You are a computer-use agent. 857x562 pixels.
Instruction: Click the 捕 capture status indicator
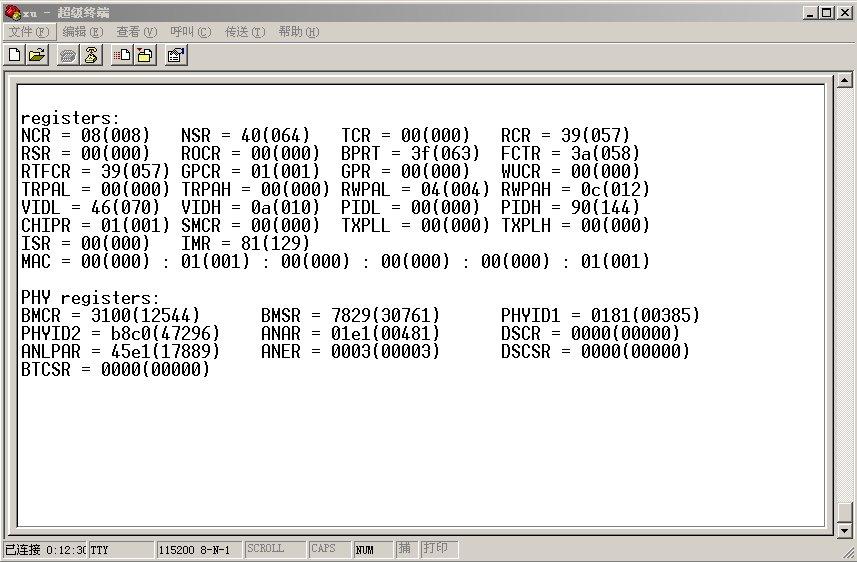(407, 549)
